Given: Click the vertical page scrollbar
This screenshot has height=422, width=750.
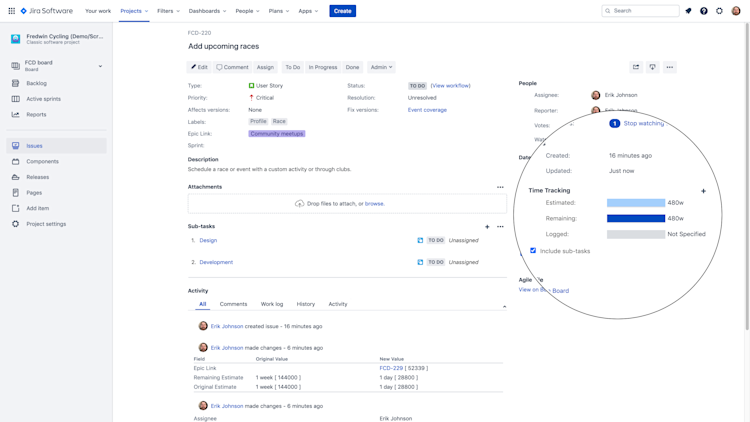Looking at the screenshot, I should tap(747, 177).
